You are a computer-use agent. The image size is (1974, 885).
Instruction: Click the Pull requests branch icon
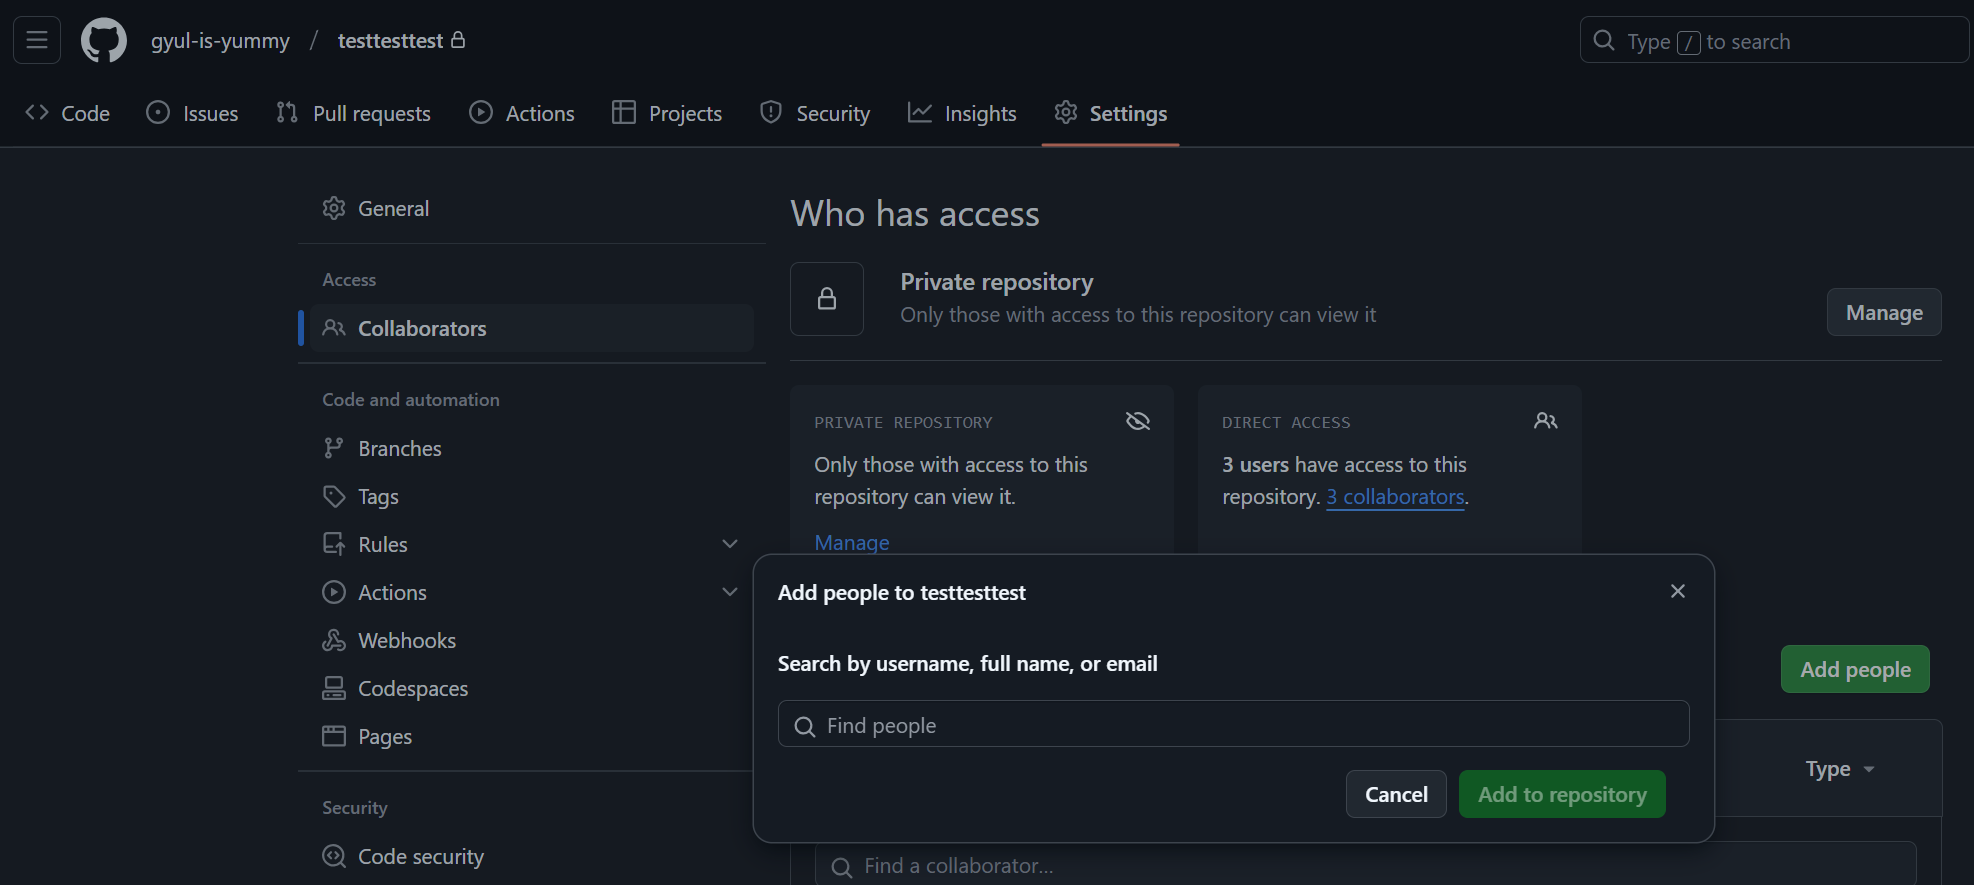click(x=287, y=113)
